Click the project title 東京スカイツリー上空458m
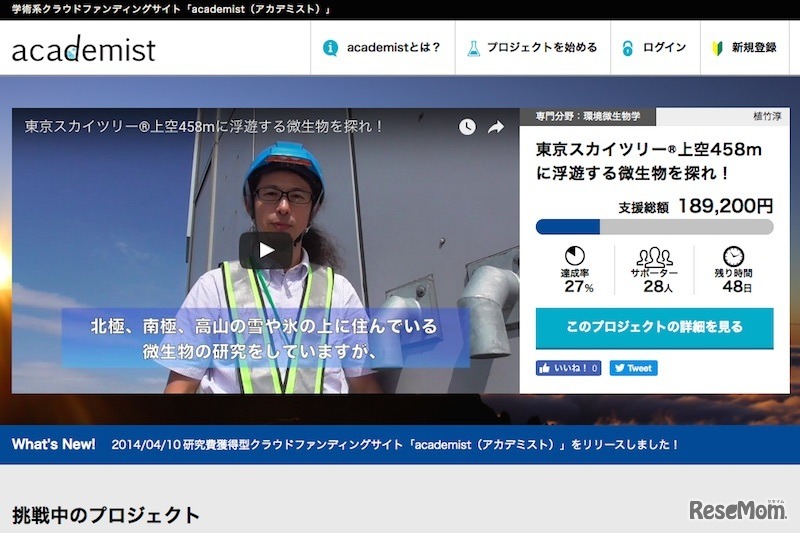 [x=649, y=161]
